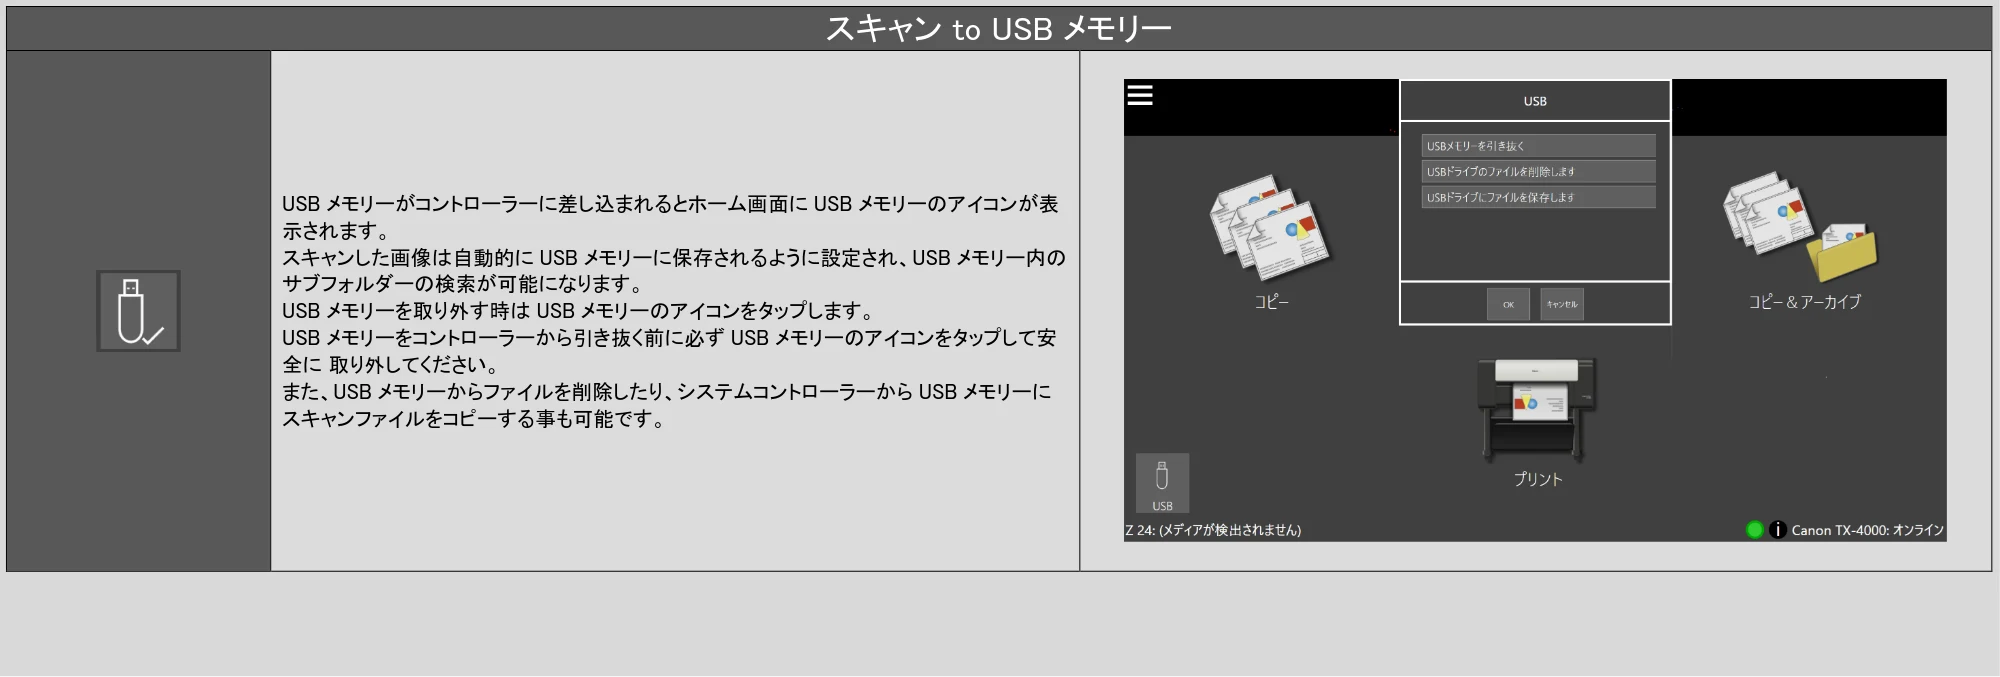Tap the USB memory icon on home screen

1162,483
